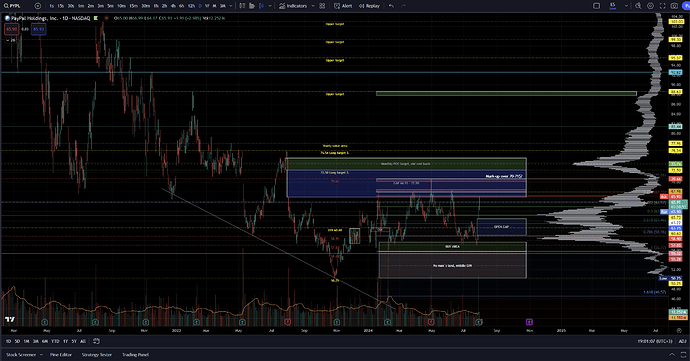Select the 1s interval
This screenshot has width=690, height=361.
click(x=51, y=6)
